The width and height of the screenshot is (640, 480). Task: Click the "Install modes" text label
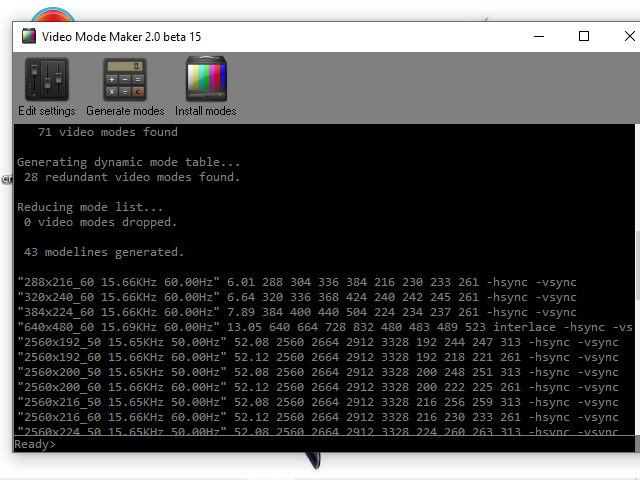206,111
